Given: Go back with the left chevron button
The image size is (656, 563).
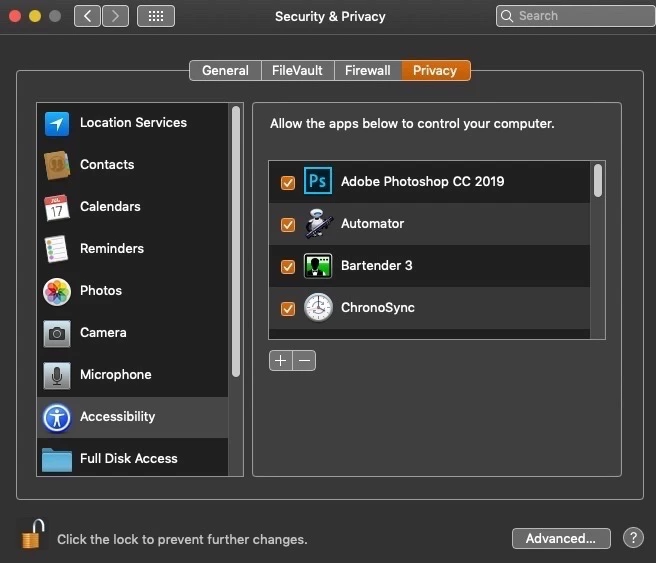Looking at the screenshot, I should (87, 16).
